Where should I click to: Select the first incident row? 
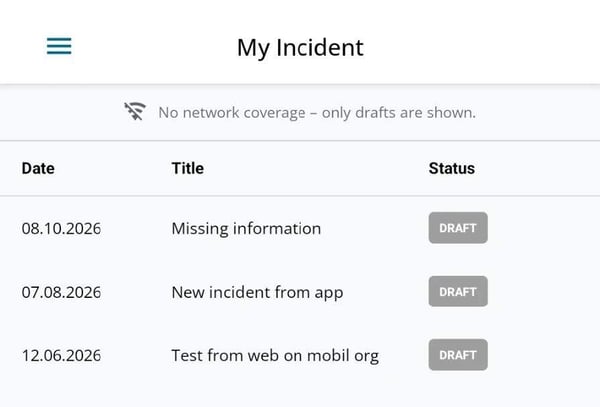(x=300, y=228)
